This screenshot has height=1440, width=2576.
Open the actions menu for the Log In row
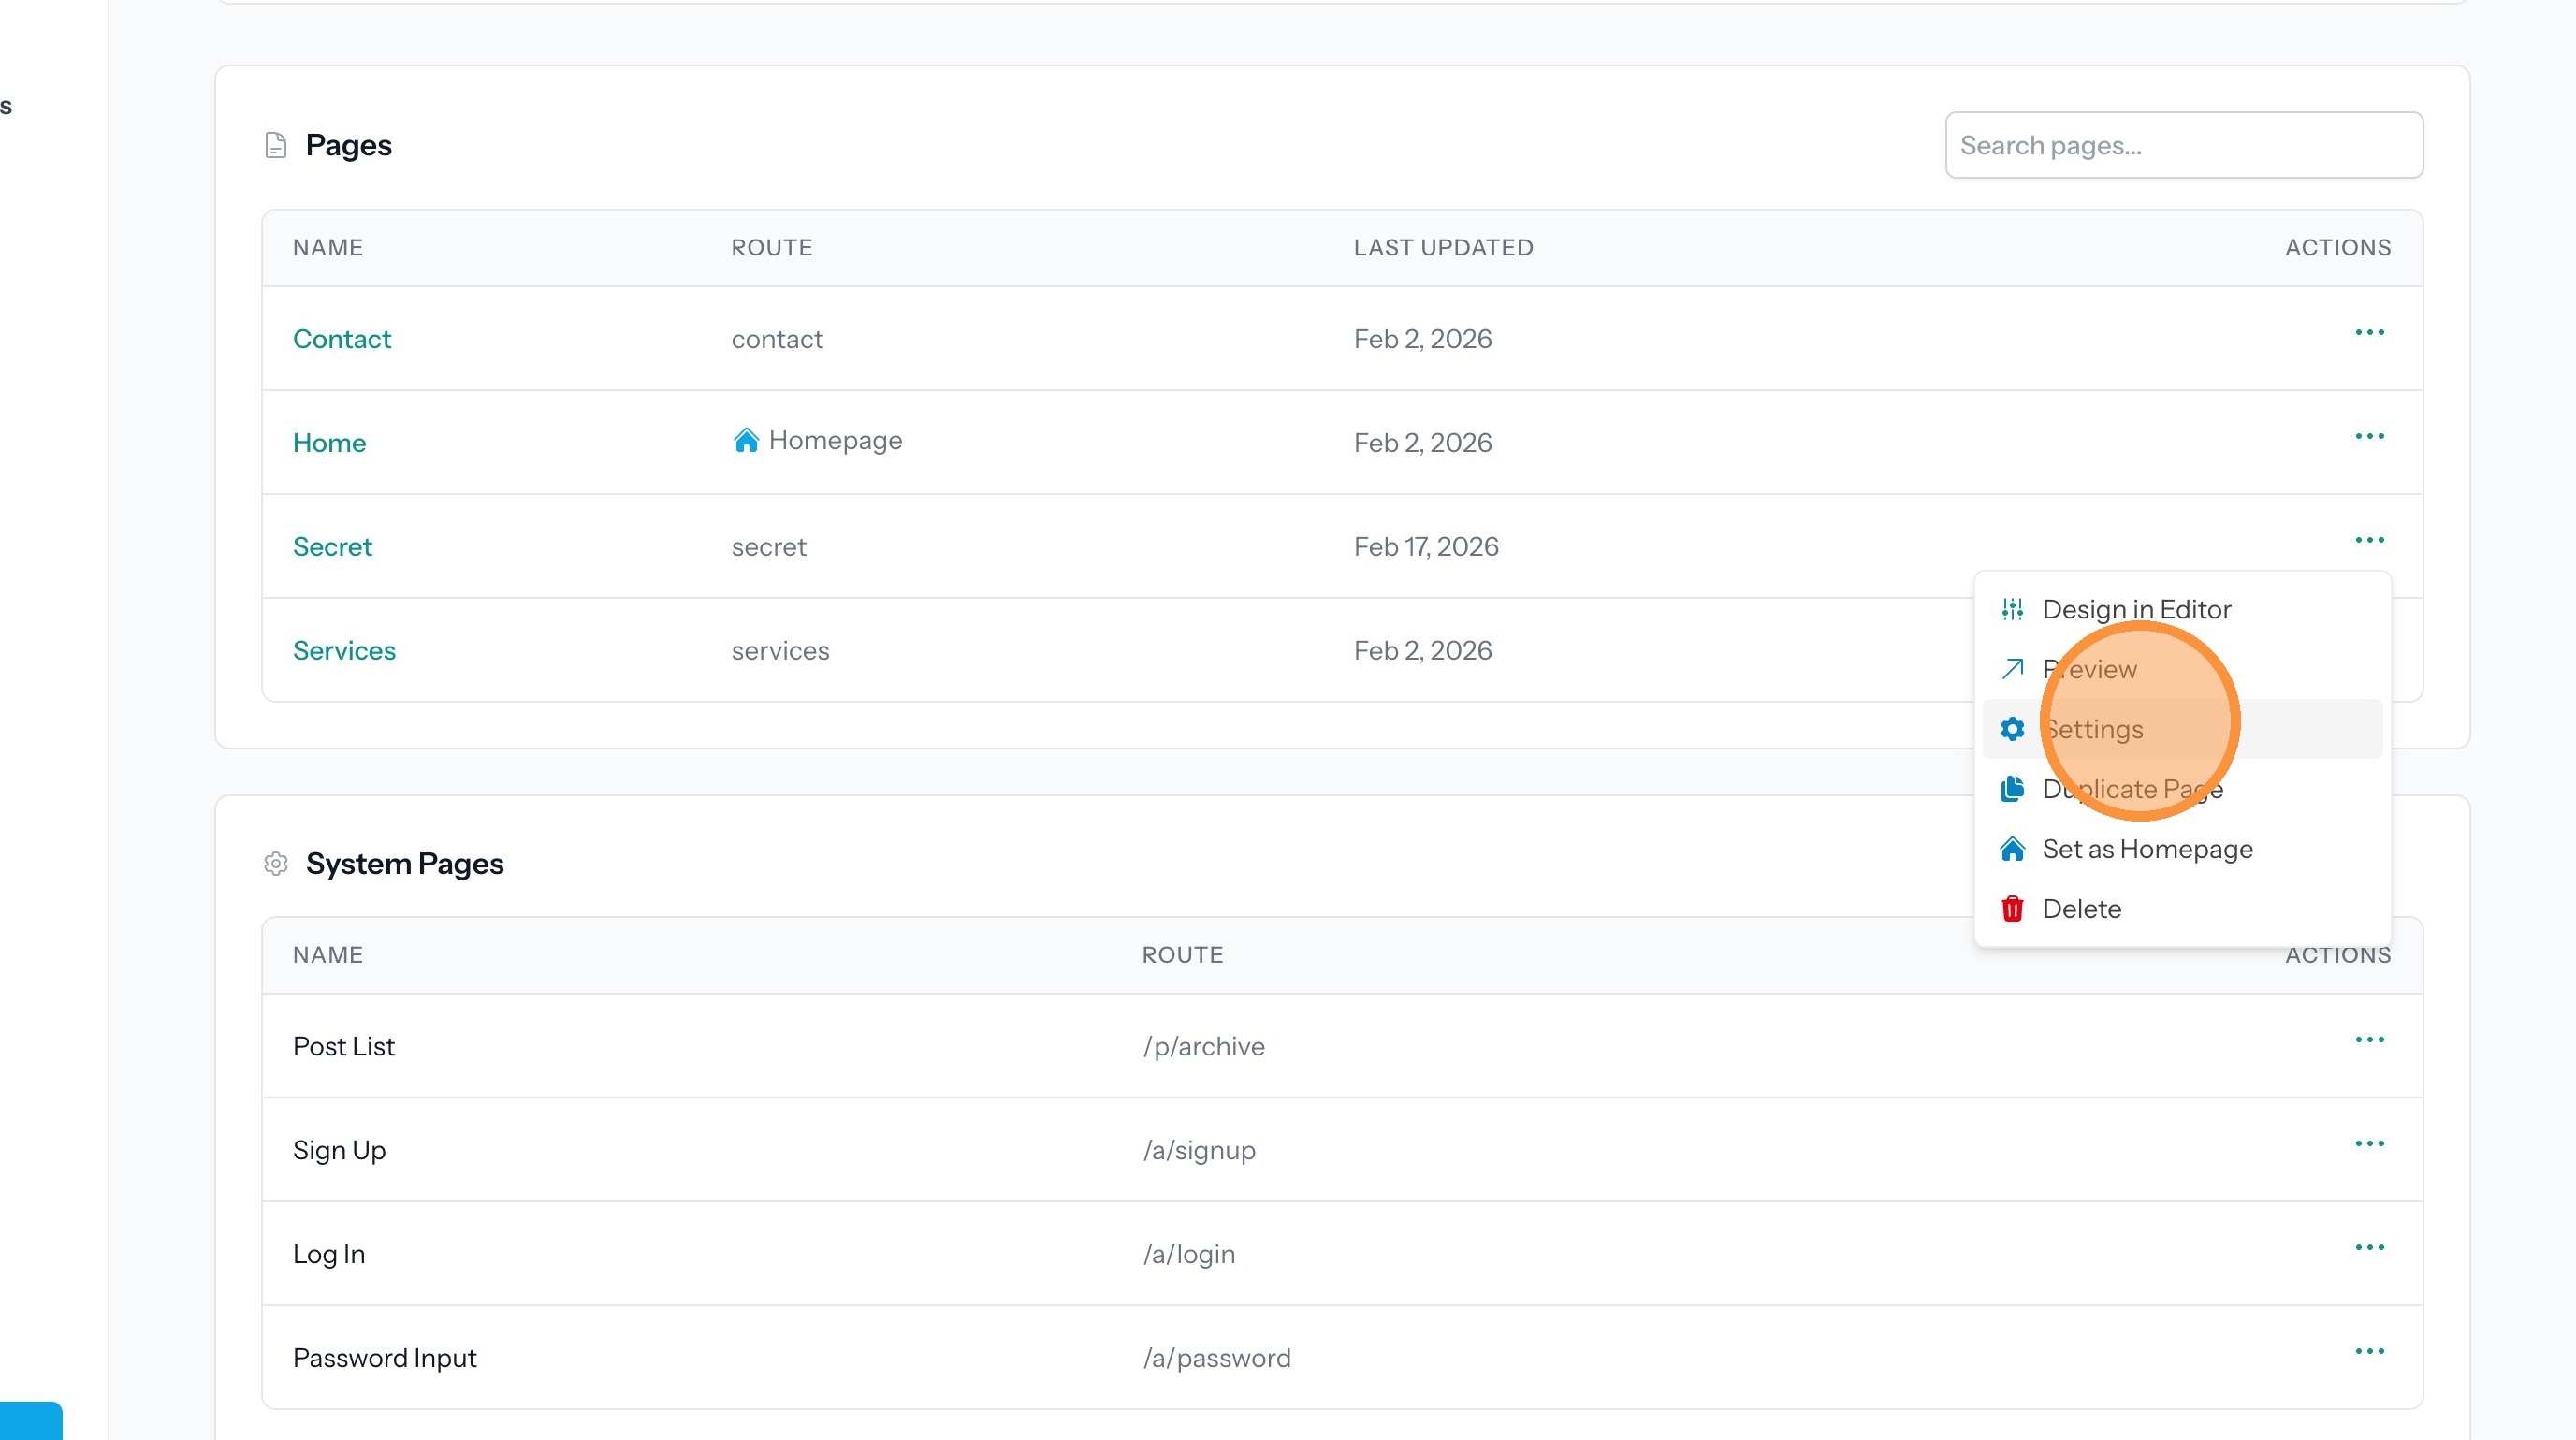(x=2369, y=1248)
